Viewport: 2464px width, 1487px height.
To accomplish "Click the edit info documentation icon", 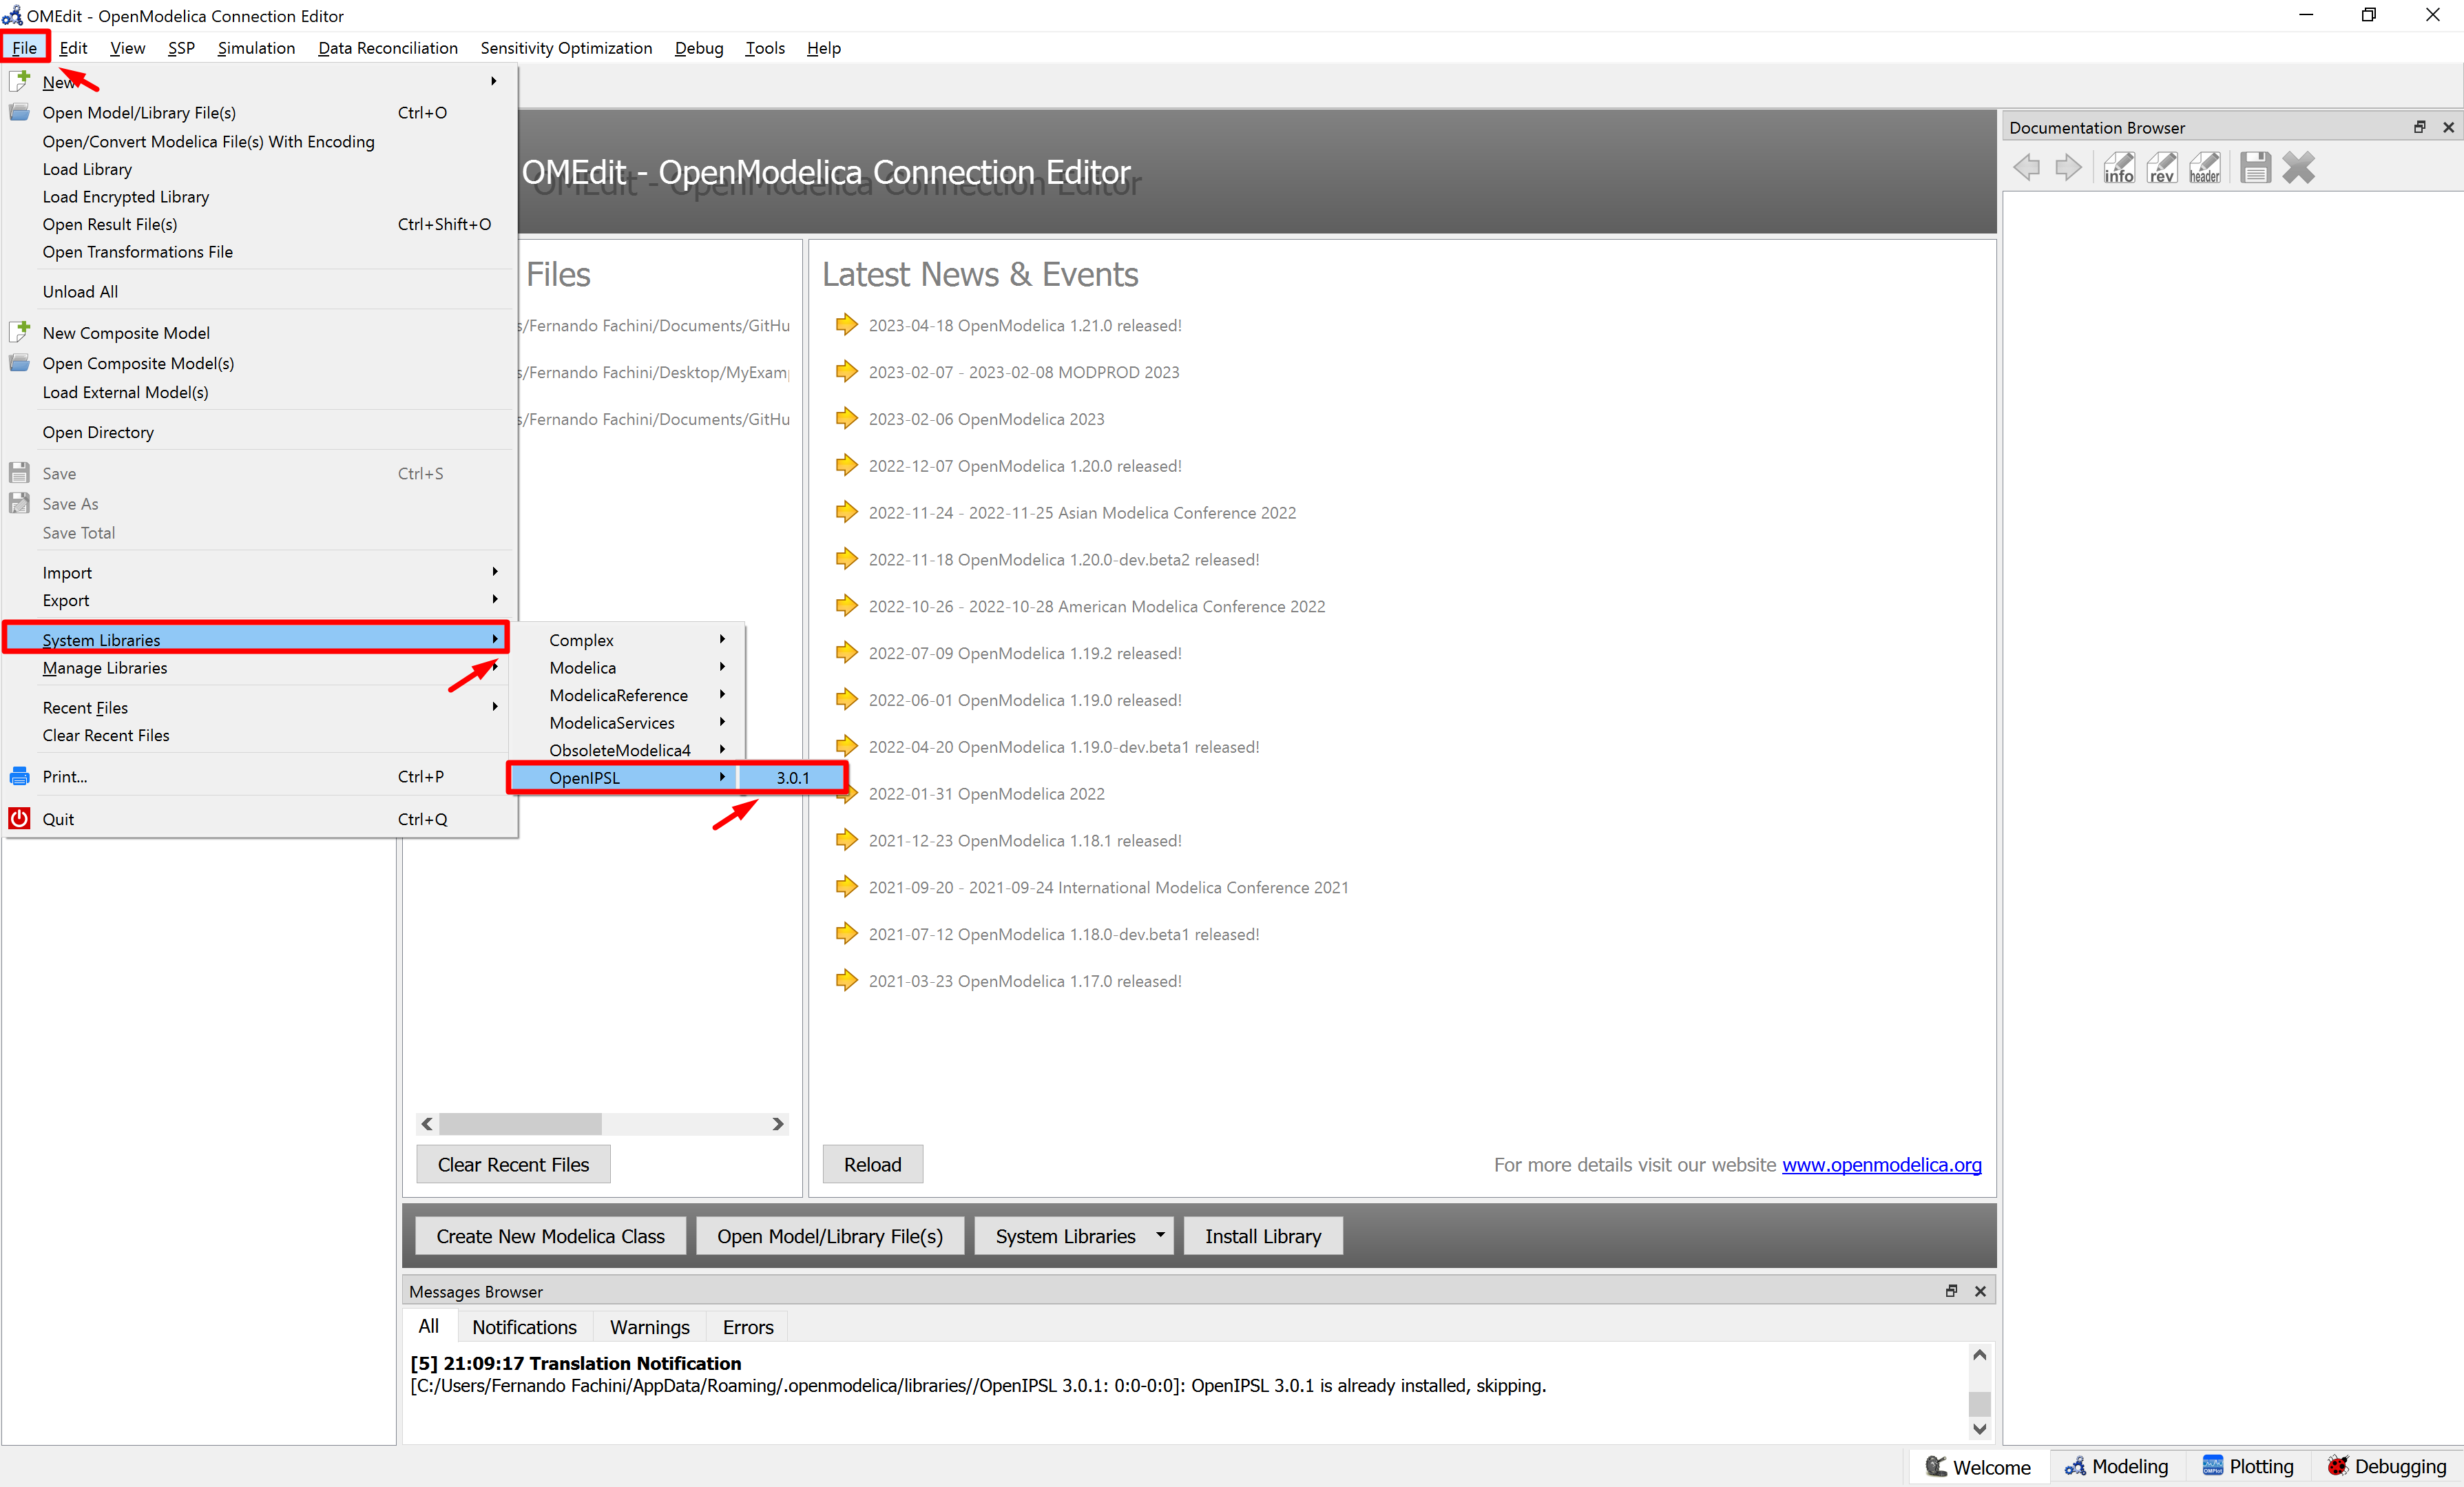I will pyautogui.click(x=2118, y=167).
